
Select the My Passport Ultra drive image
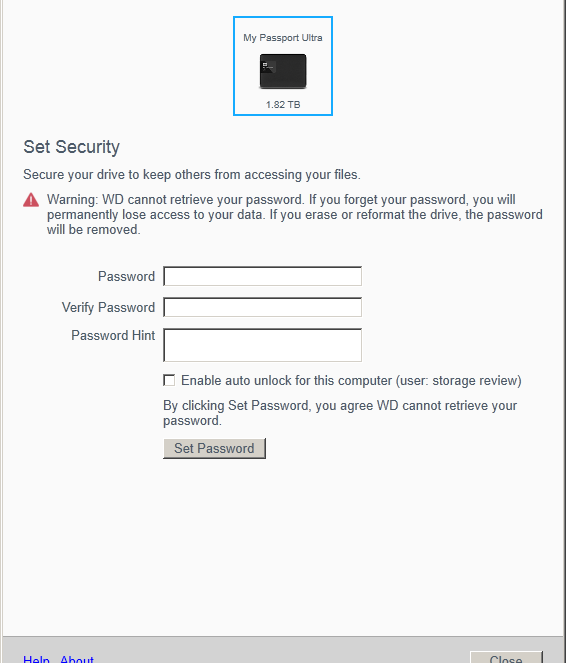pos(283,71)
